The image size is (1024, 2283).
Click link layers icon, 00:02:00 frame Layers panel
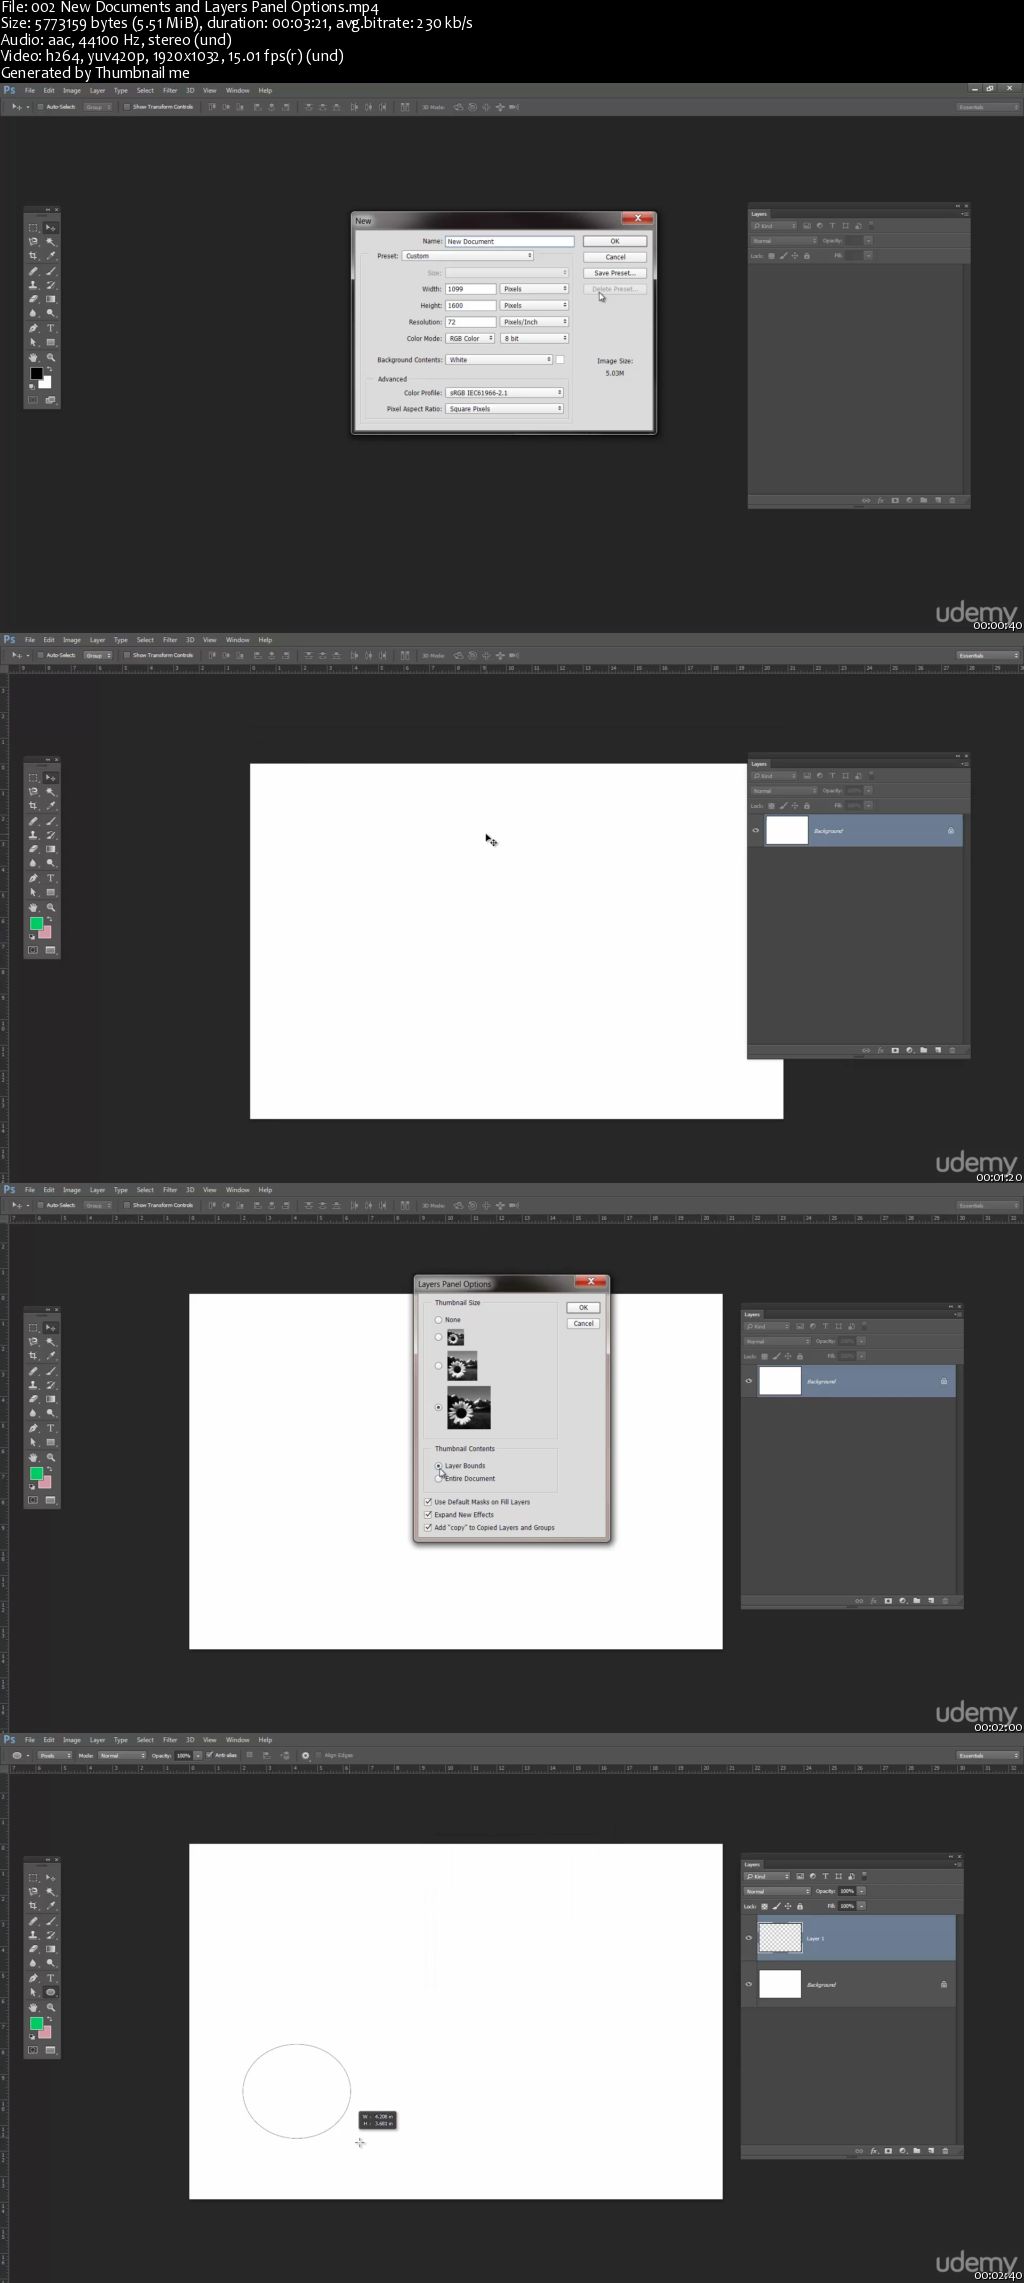[x=859, y=1600]
